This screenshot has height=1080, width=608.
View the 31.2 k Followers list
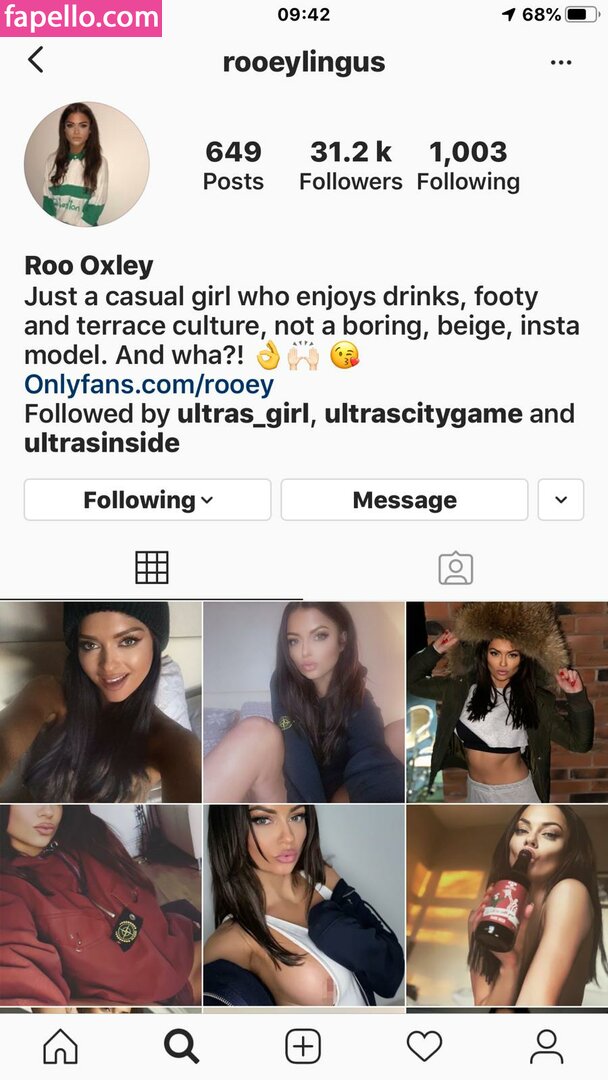pyautogui.click(x=350, y=166)
